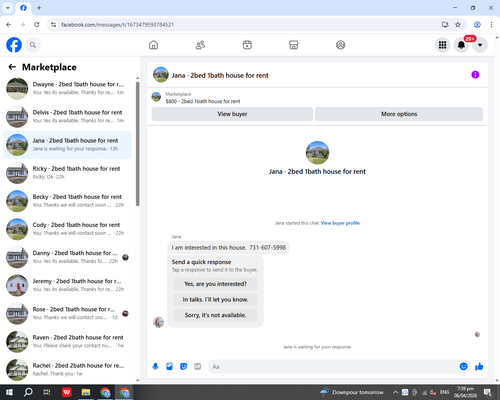Screen dimensions: 500x400
Task: Send a thumbs-up like
Action: click(x=479, y=367)
